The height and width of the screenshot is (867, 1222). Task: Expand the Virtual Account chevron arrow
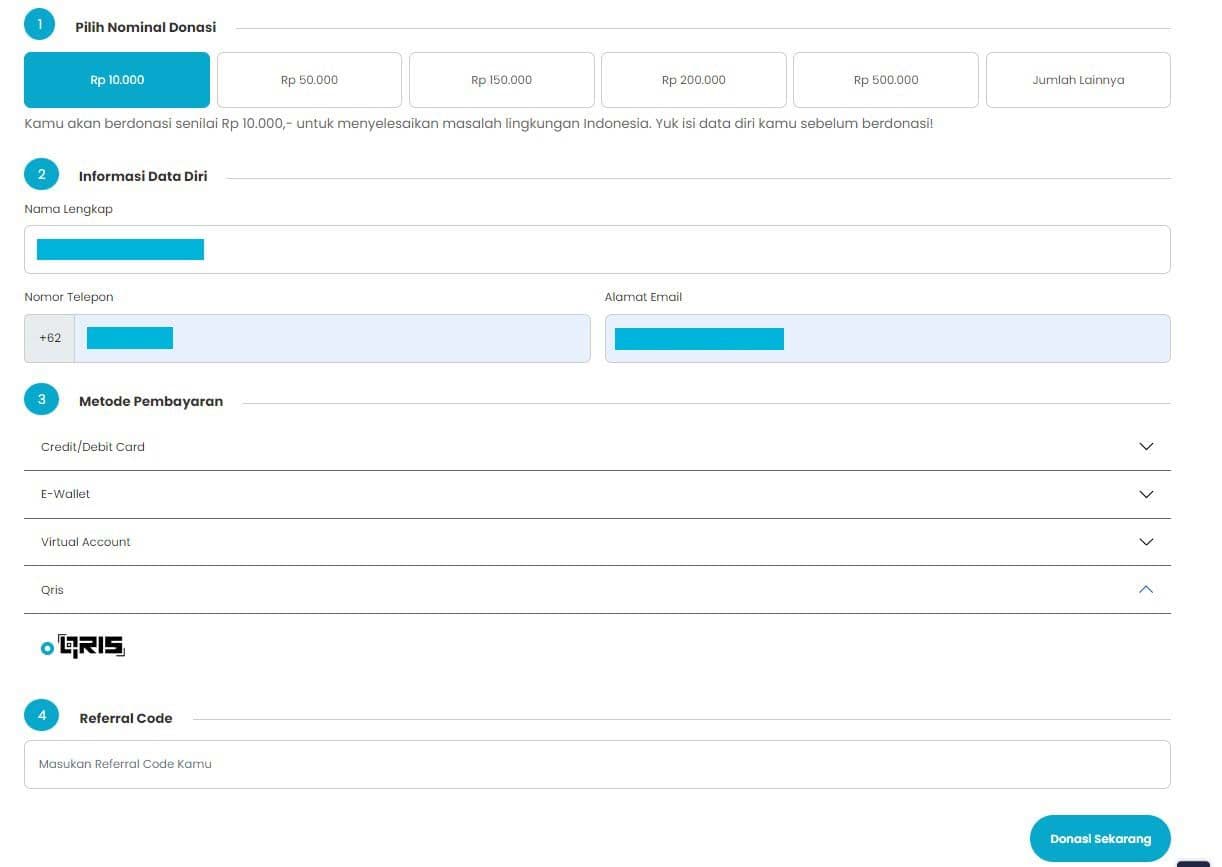point(1146,542)
